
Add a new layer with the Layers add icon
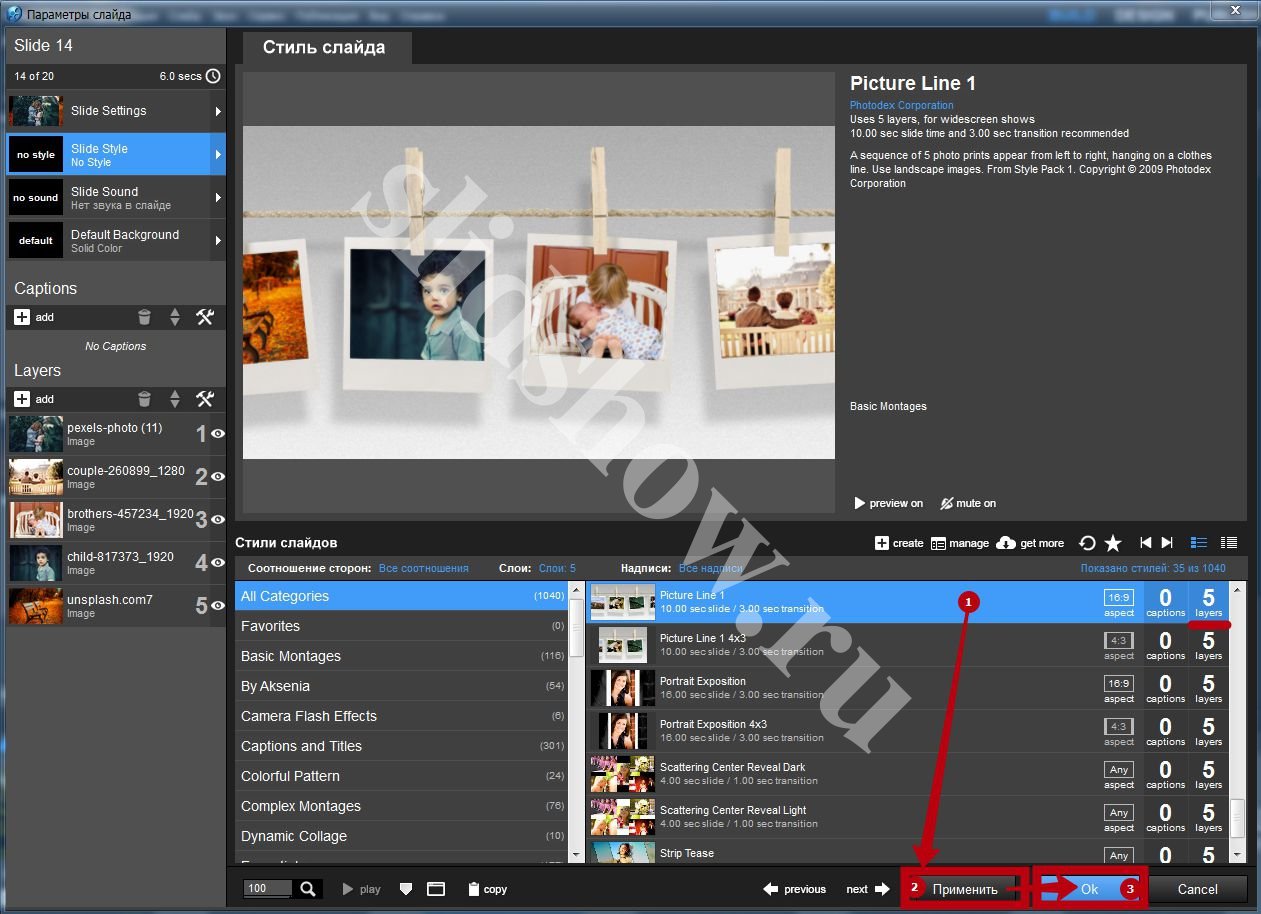click(x=22, y=399)
